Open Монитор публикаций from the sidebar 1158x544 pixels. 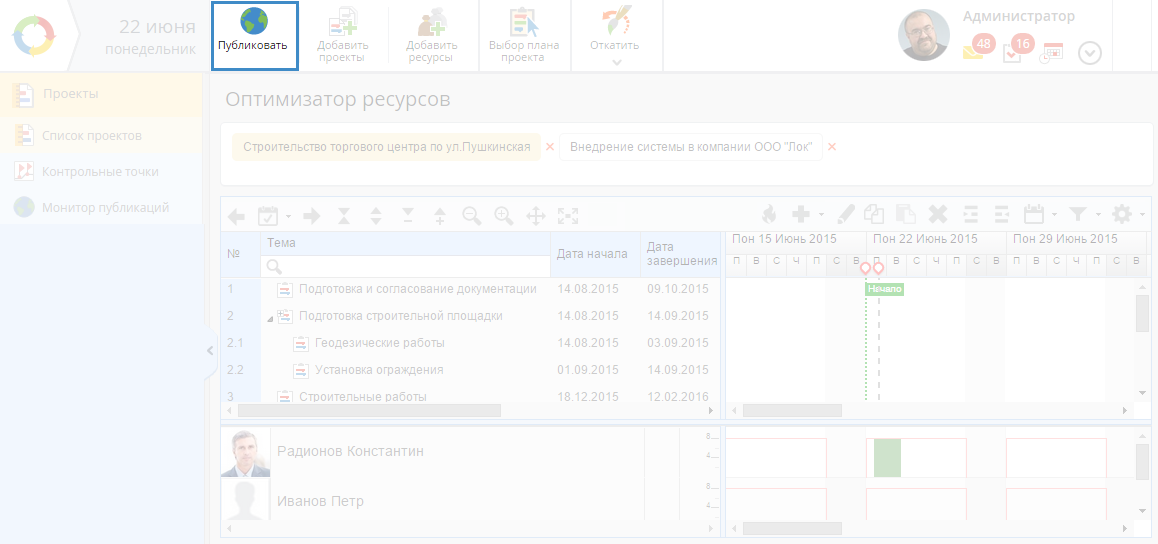[105, 207]
